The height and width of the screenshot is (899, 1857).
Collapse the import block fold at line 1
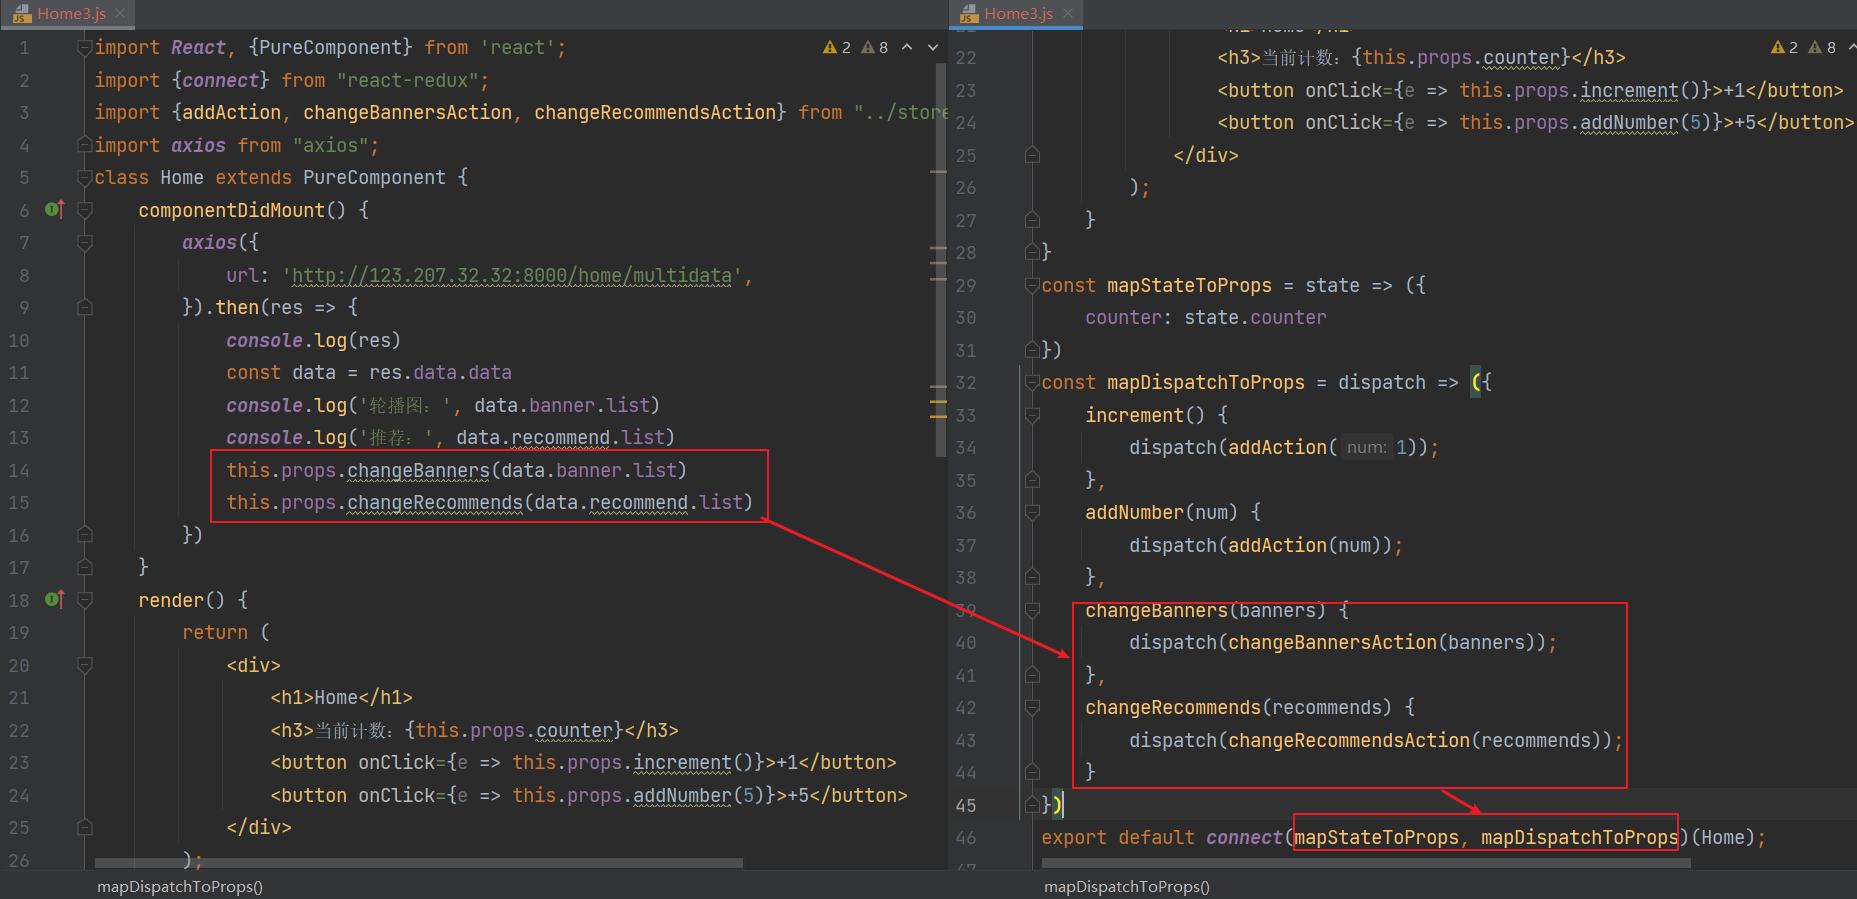tap(85, 47)
